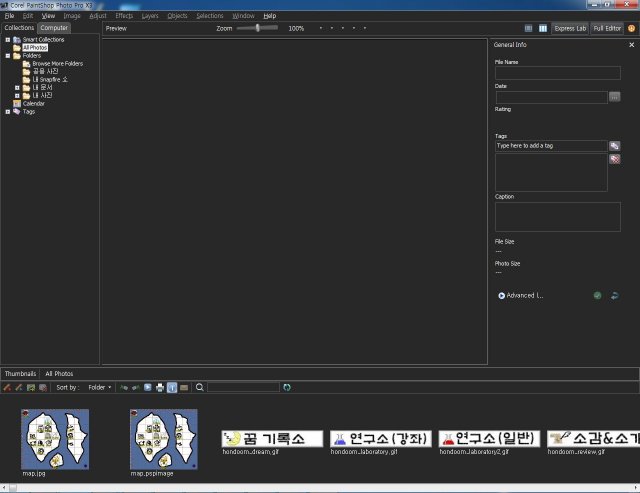Image resolution: width=640 pixels, height=493 pixels.
Task: Adjust the preview Zoom slider
Action: (258, 28)
